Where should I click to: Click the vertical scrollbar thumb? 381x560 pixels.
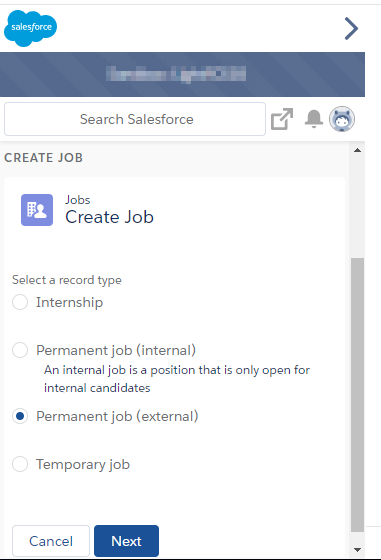click(357, 395)
